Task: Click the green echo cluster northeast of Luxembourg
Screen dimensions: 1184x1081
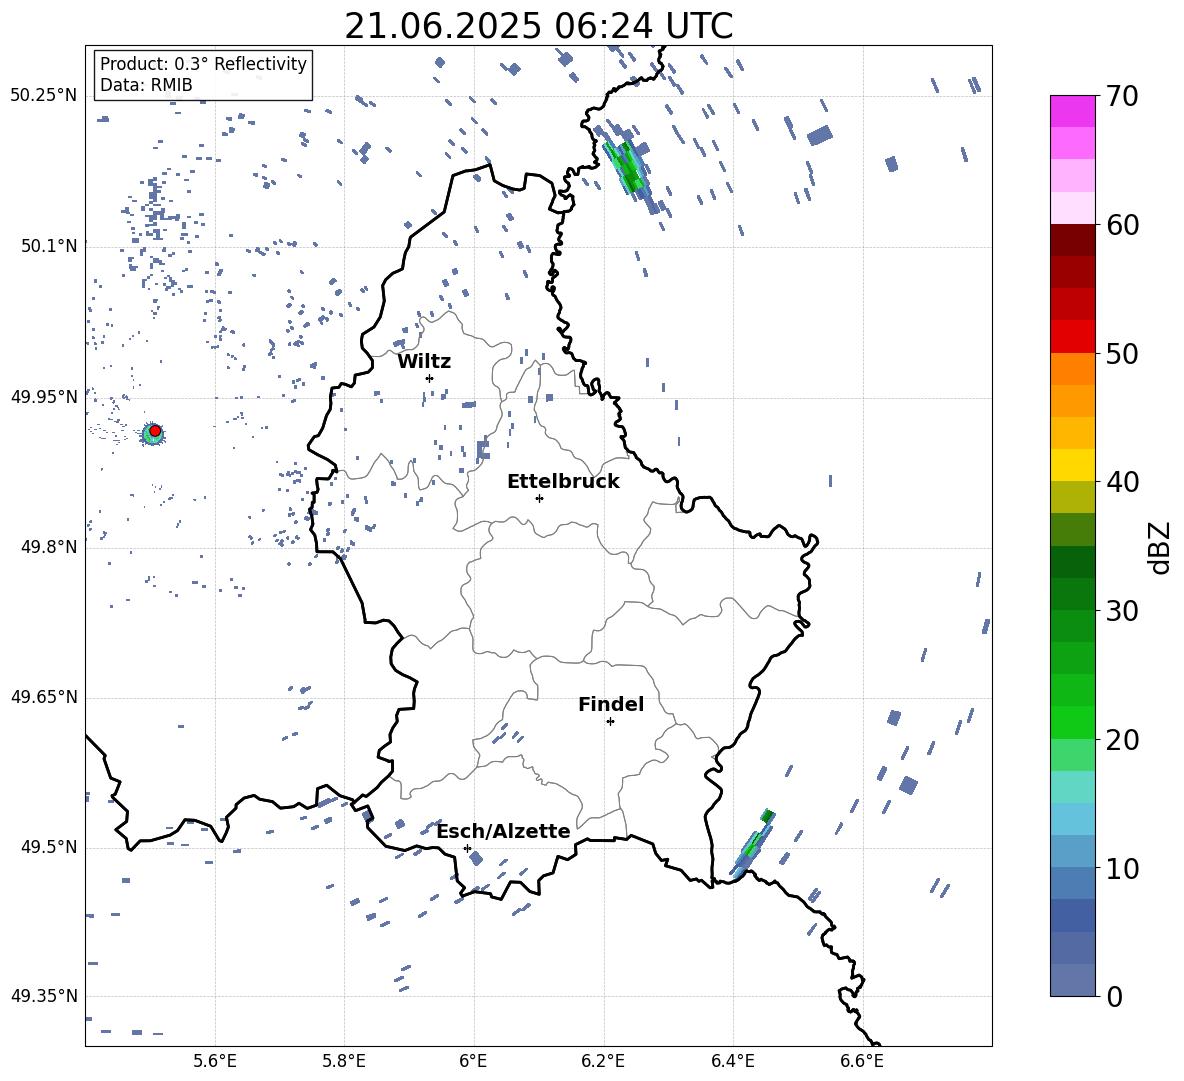Action: tap(627, 168)
